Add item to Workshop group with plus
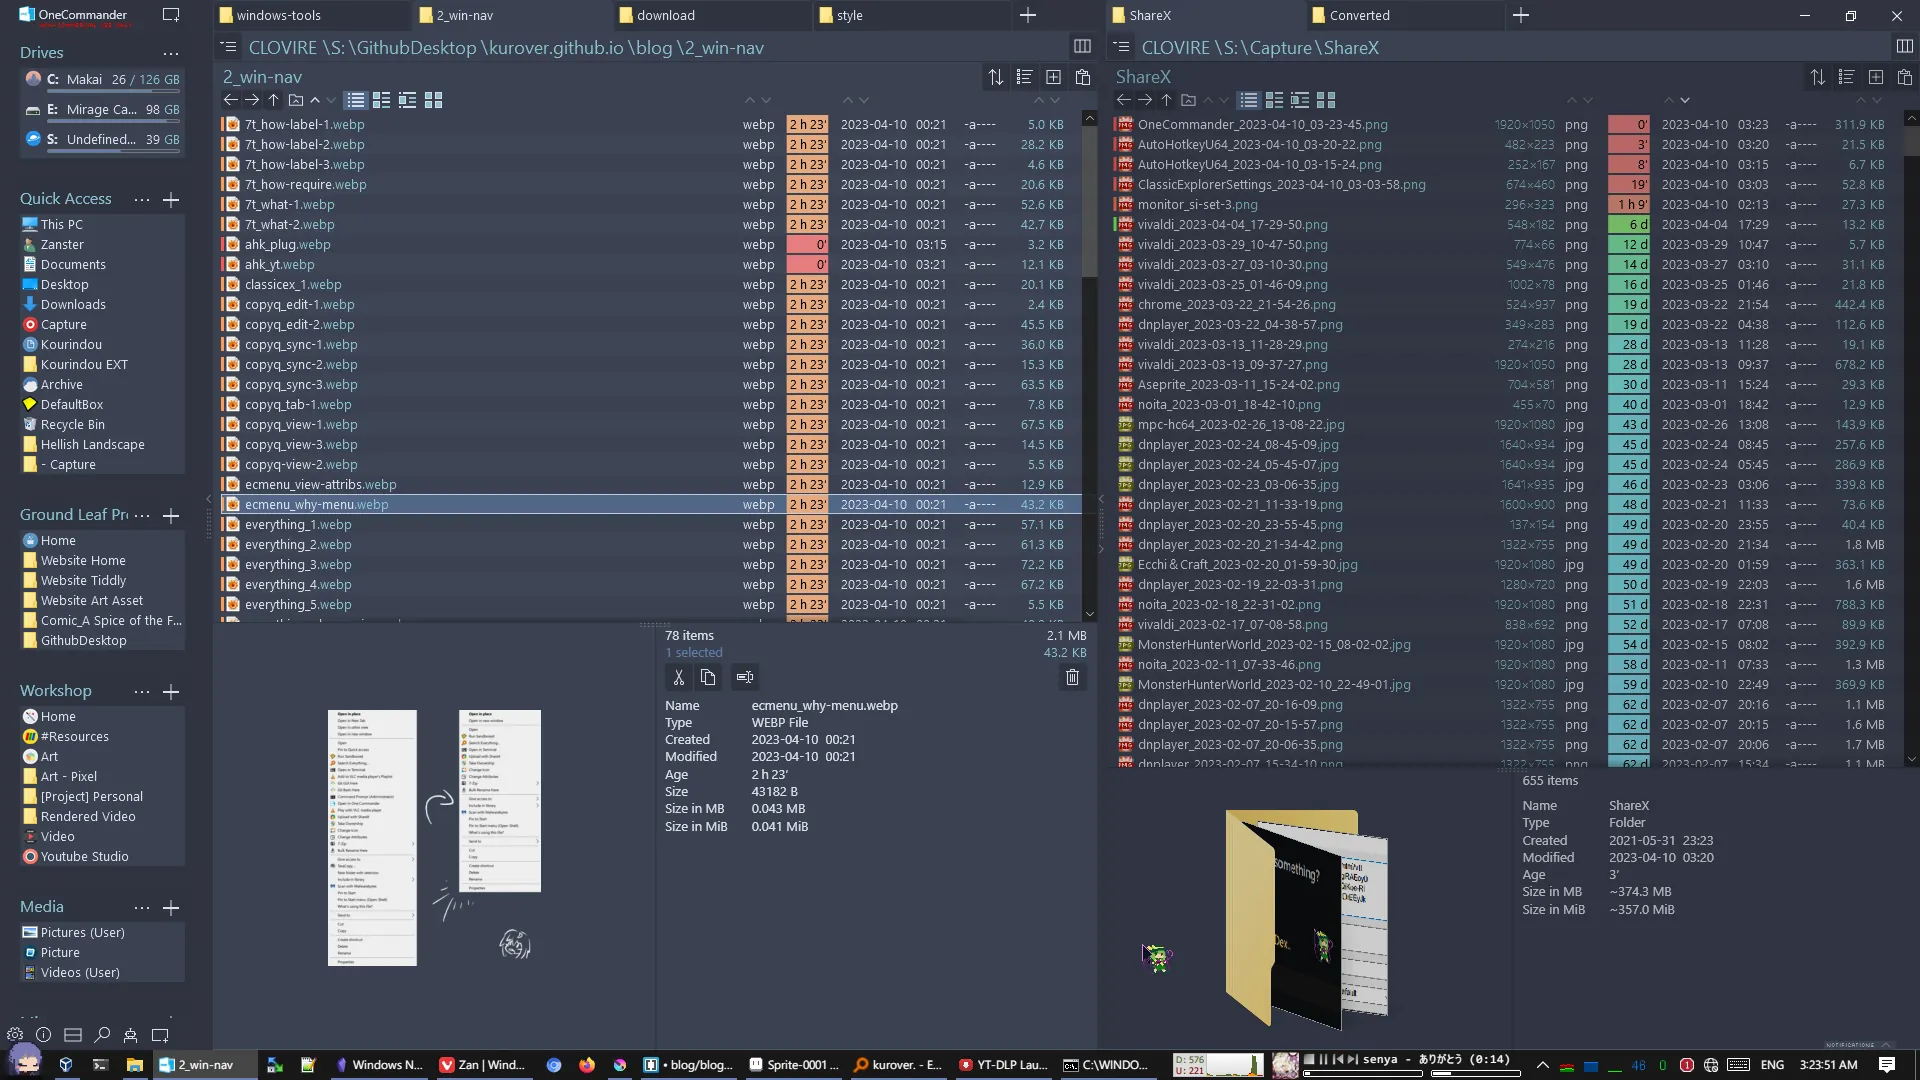Viewport: 1920px width, 1080px height. click(x=171, y=691)
